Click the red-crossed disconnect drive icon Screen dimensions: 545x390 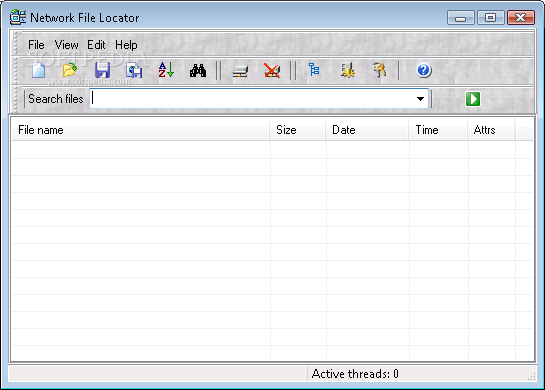272,71
